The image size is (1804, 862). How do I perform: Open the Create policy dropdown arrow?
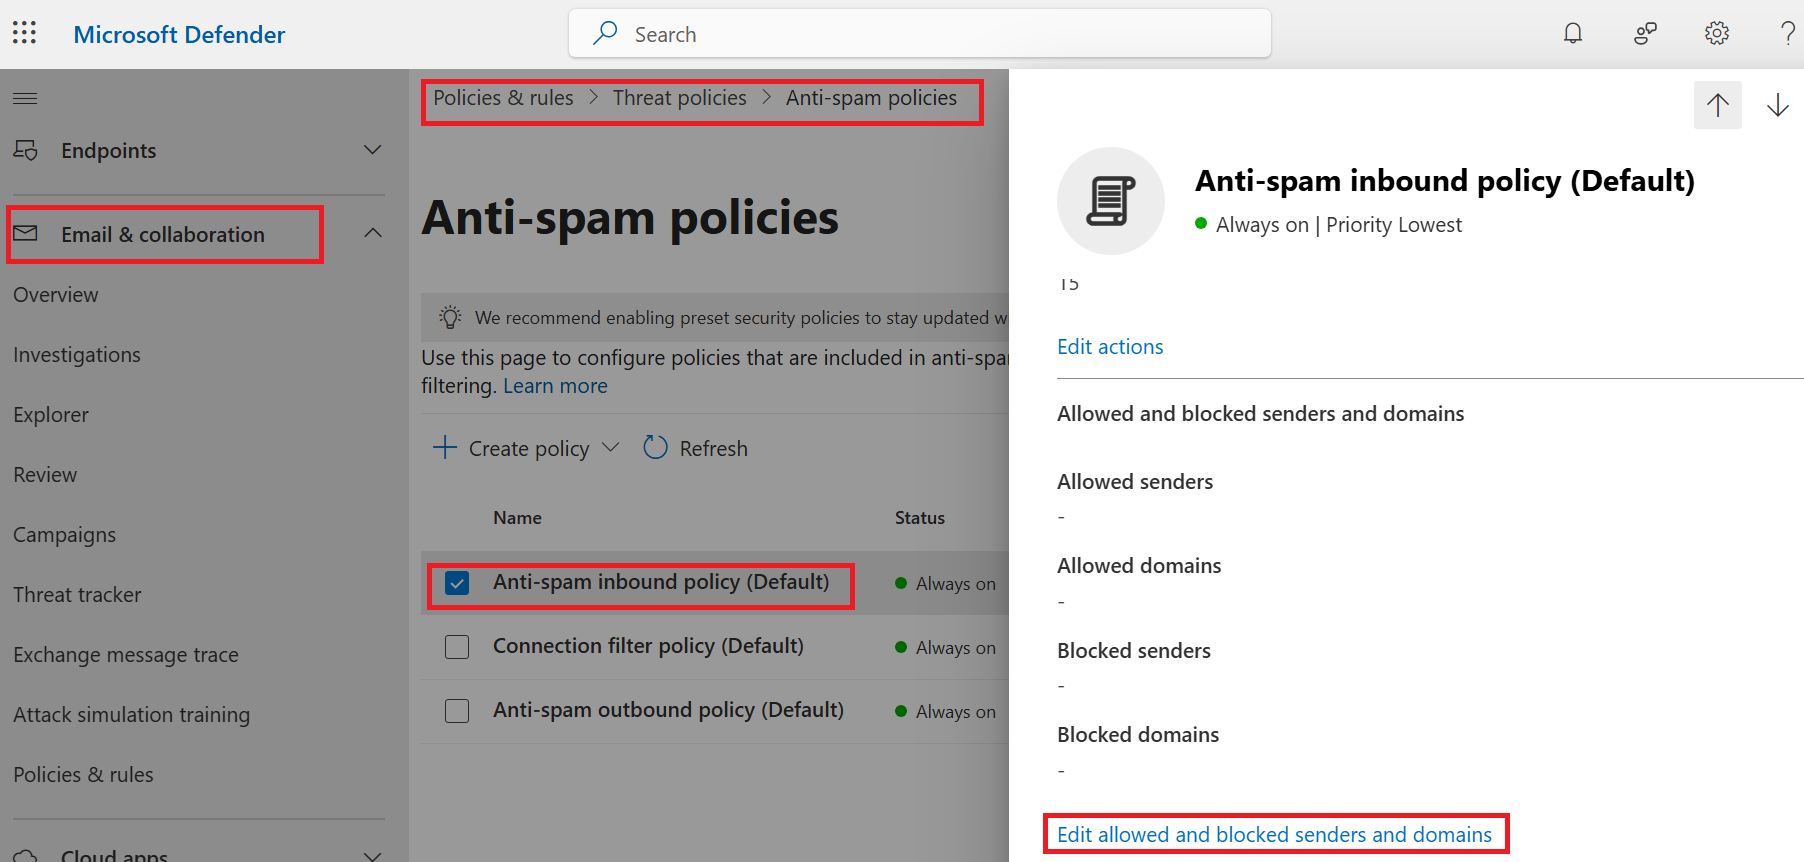point(611,447)
